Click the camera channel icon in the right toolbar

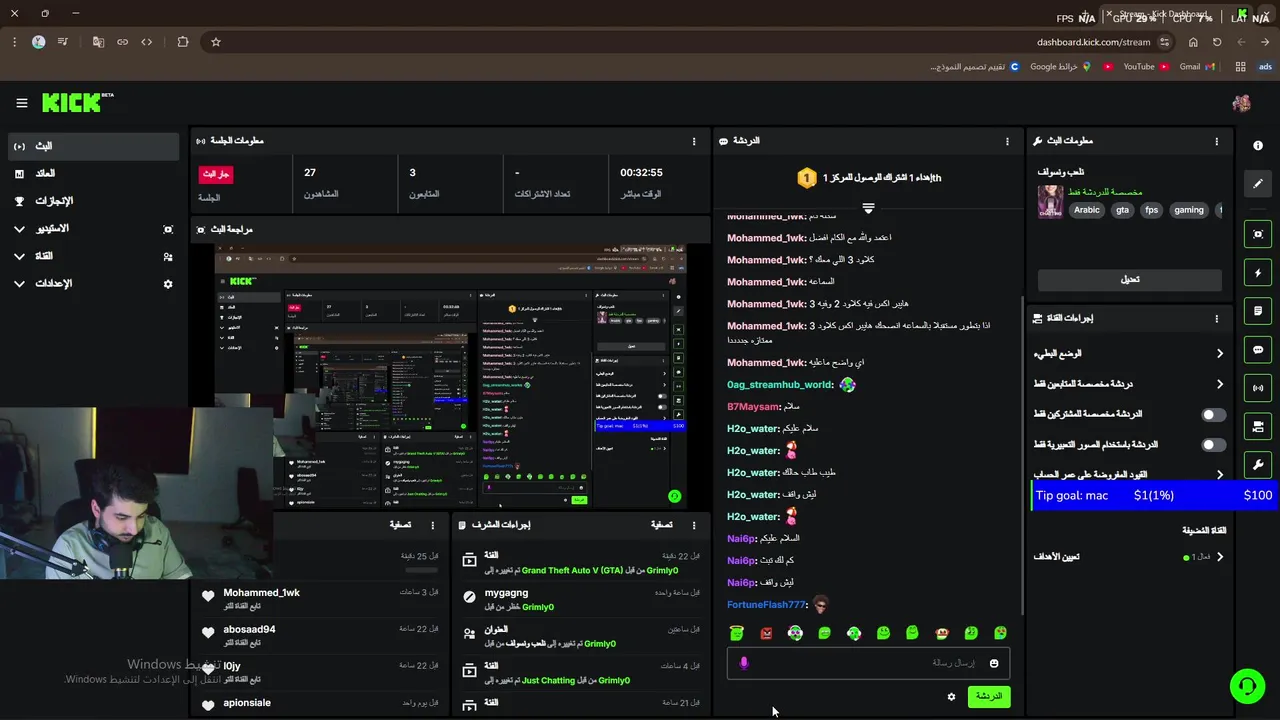tap(1258, 427)
